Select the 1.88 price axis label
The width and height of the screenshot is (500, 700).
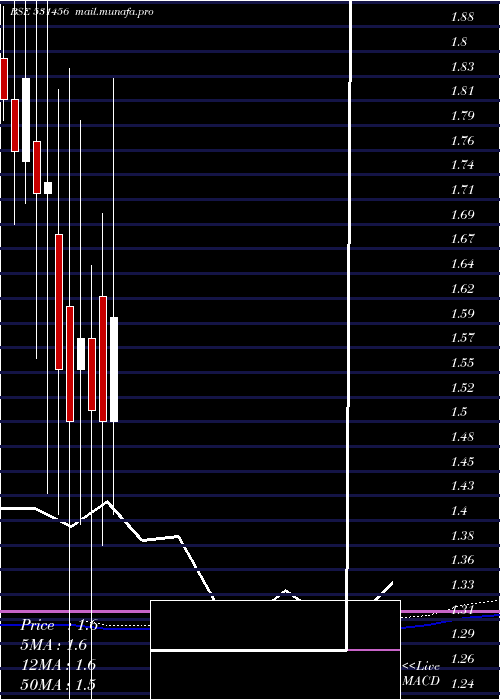click(x=462, y=17)
